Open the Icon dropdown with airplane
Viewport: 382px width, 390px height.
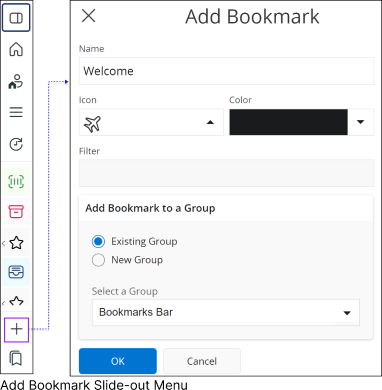(151, 122)
